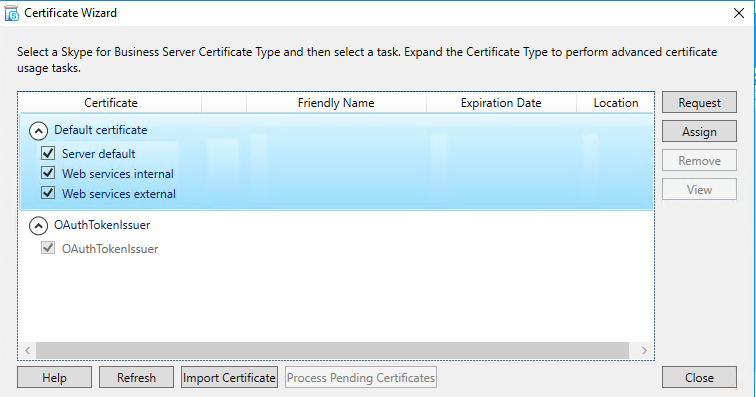
Task: Click the disabled Remove button
Action: click(699, 160)
